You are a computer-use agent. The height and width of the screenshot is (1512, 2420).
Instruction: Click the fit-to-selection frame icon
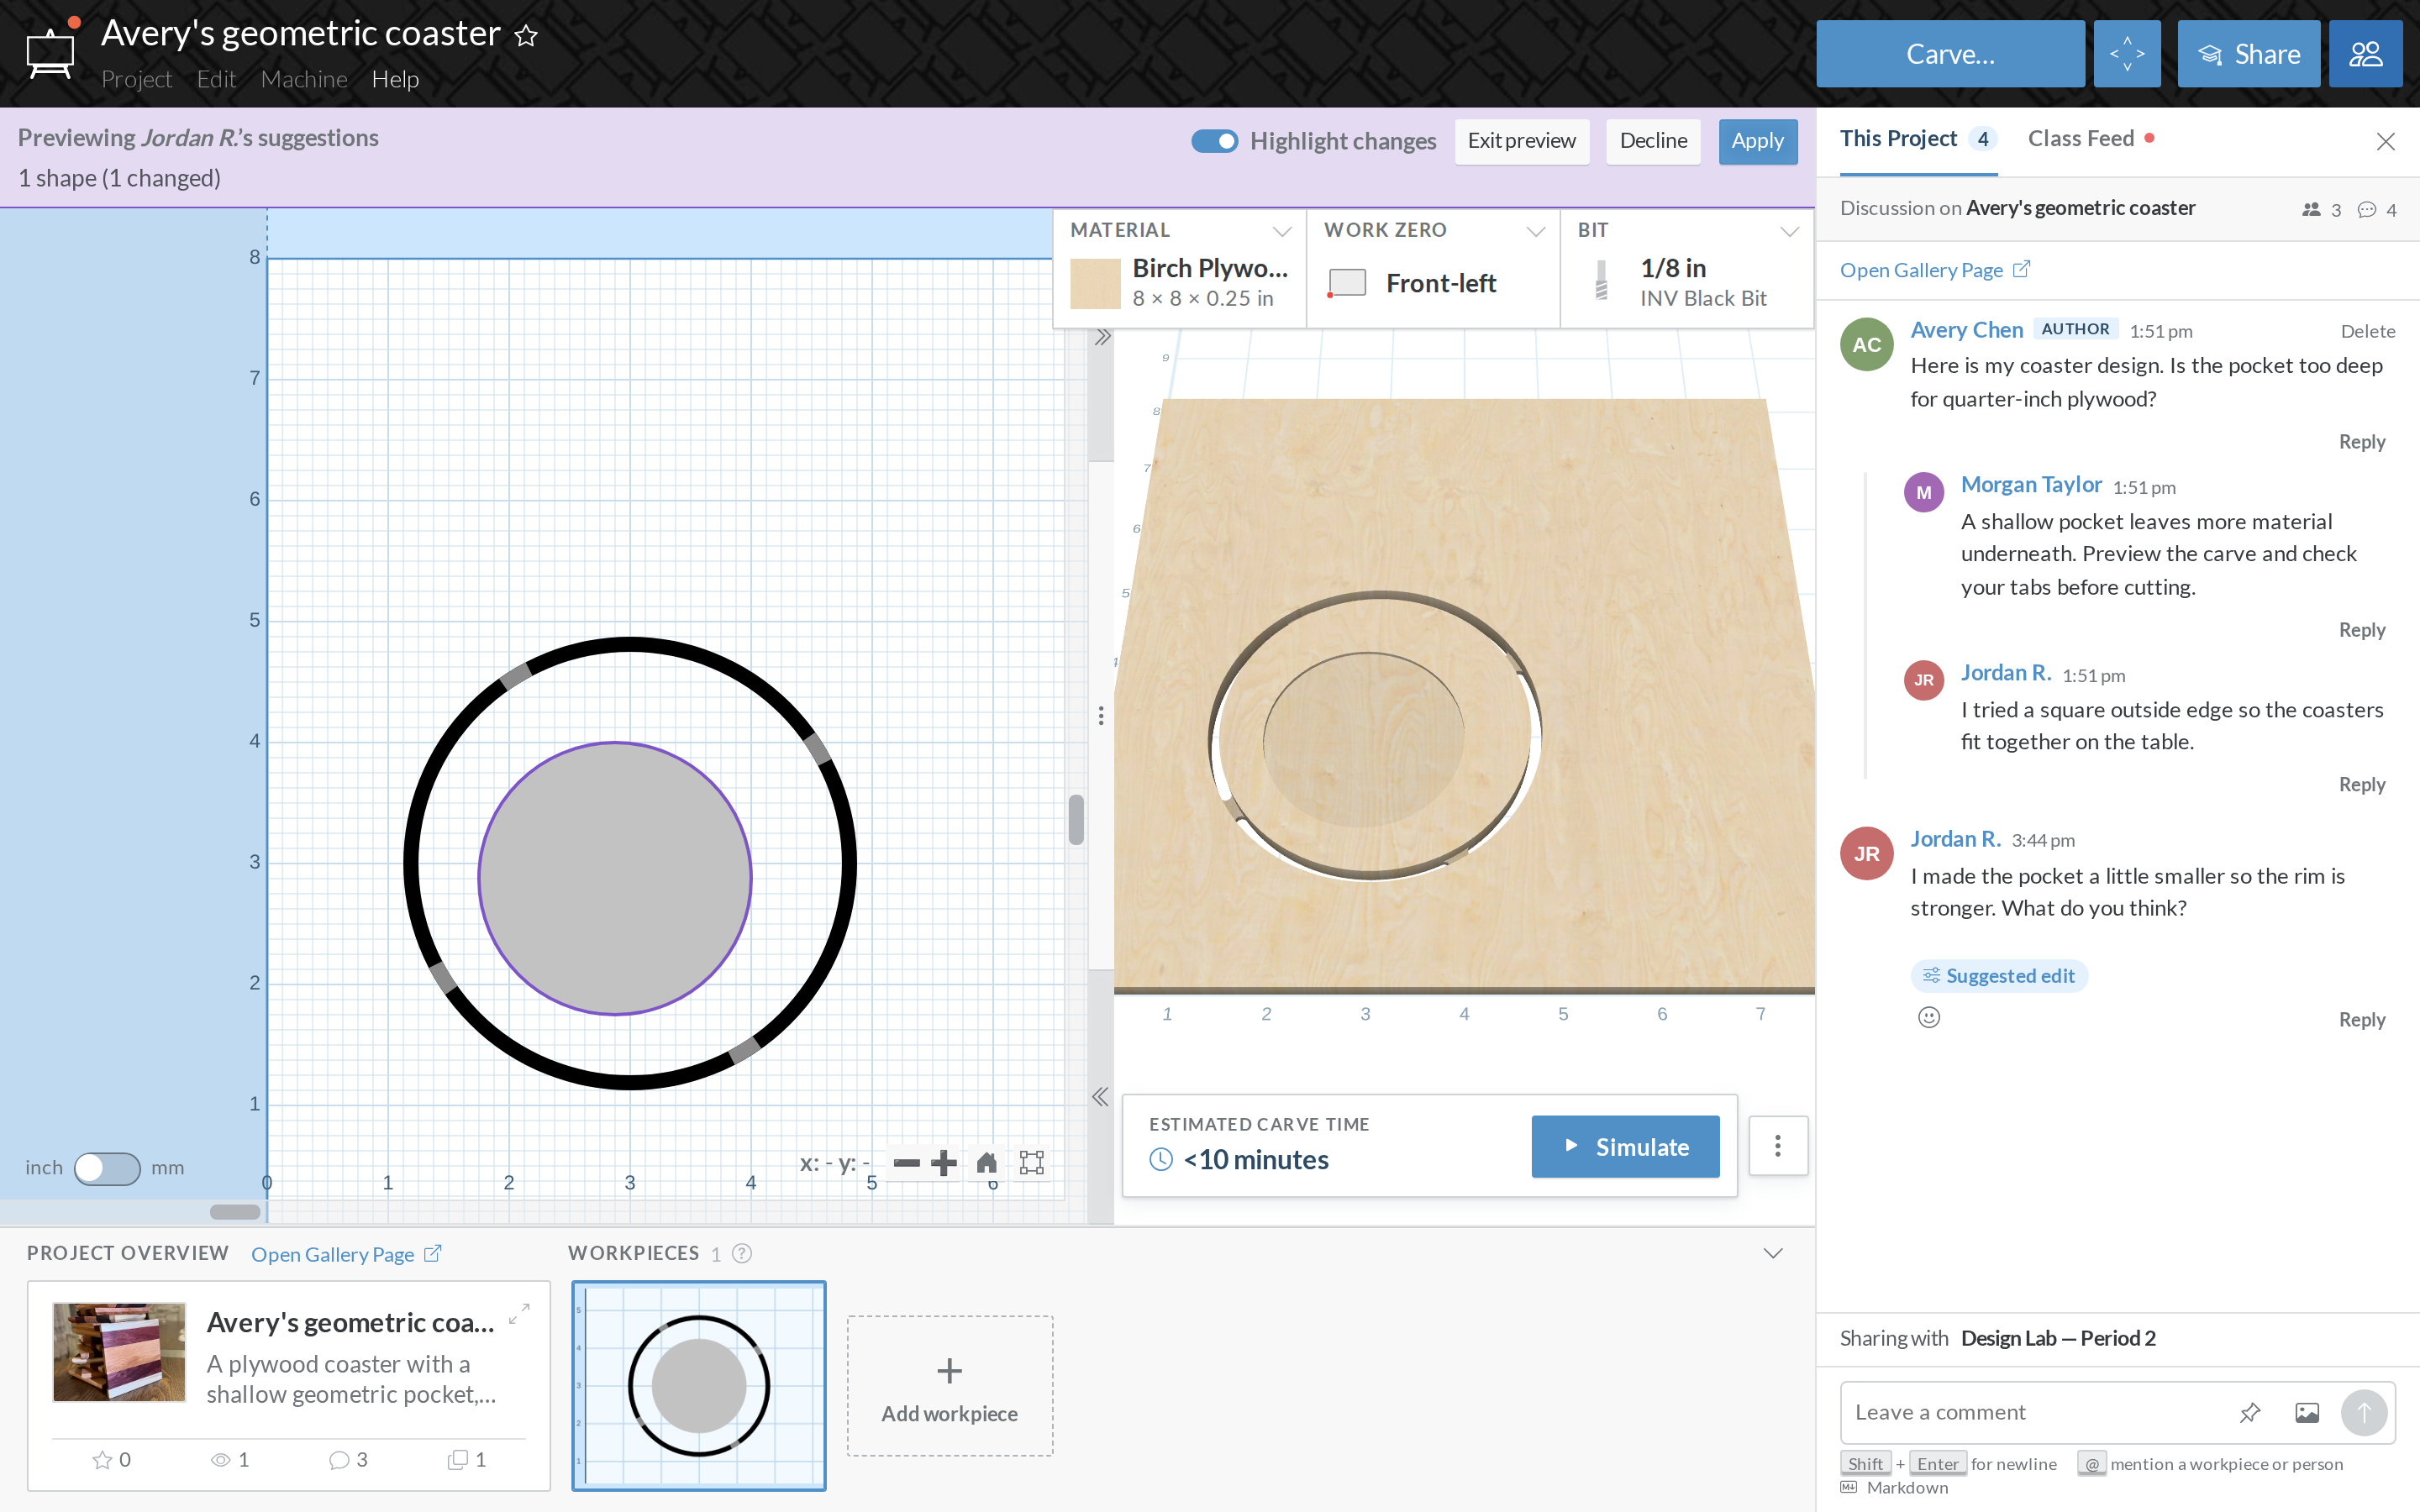coord(1031,1163)
